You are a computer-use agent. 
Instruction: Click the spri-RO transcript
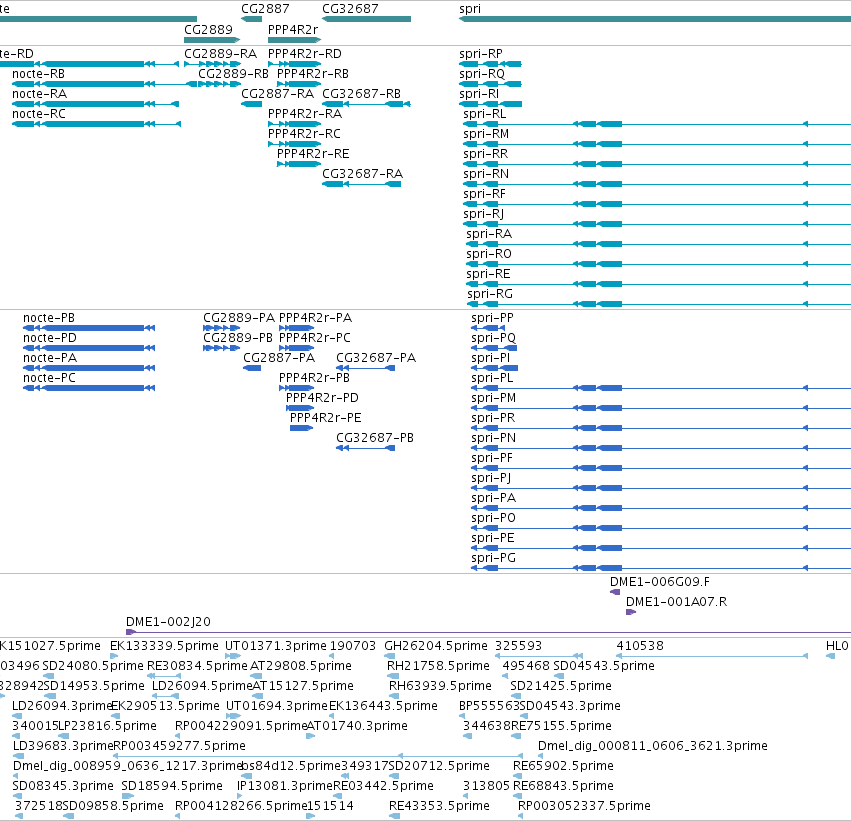658,264
